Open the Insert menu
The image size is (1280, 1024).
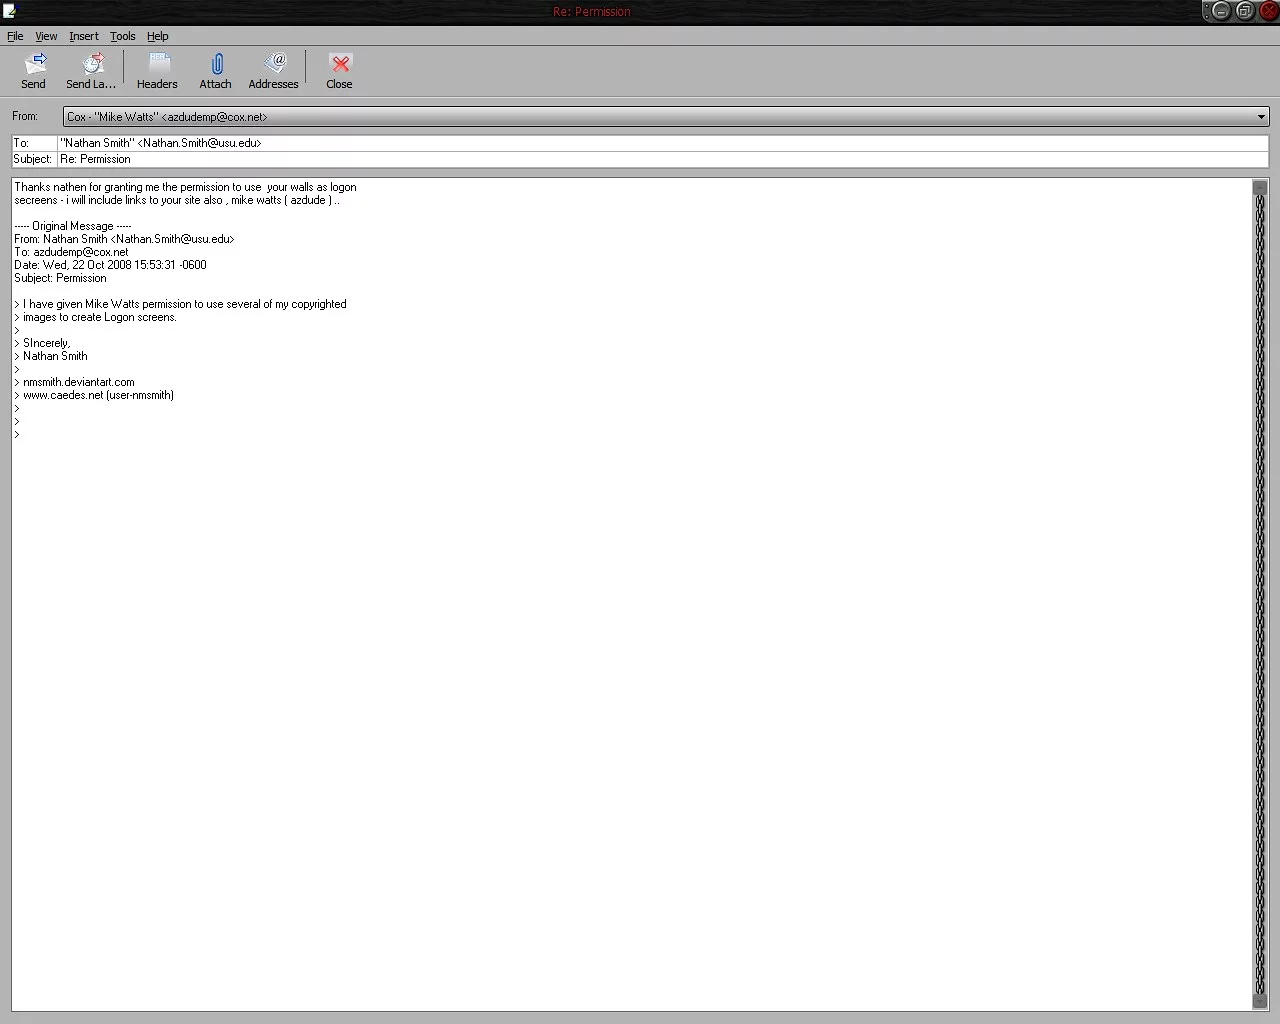coord(84,36)
